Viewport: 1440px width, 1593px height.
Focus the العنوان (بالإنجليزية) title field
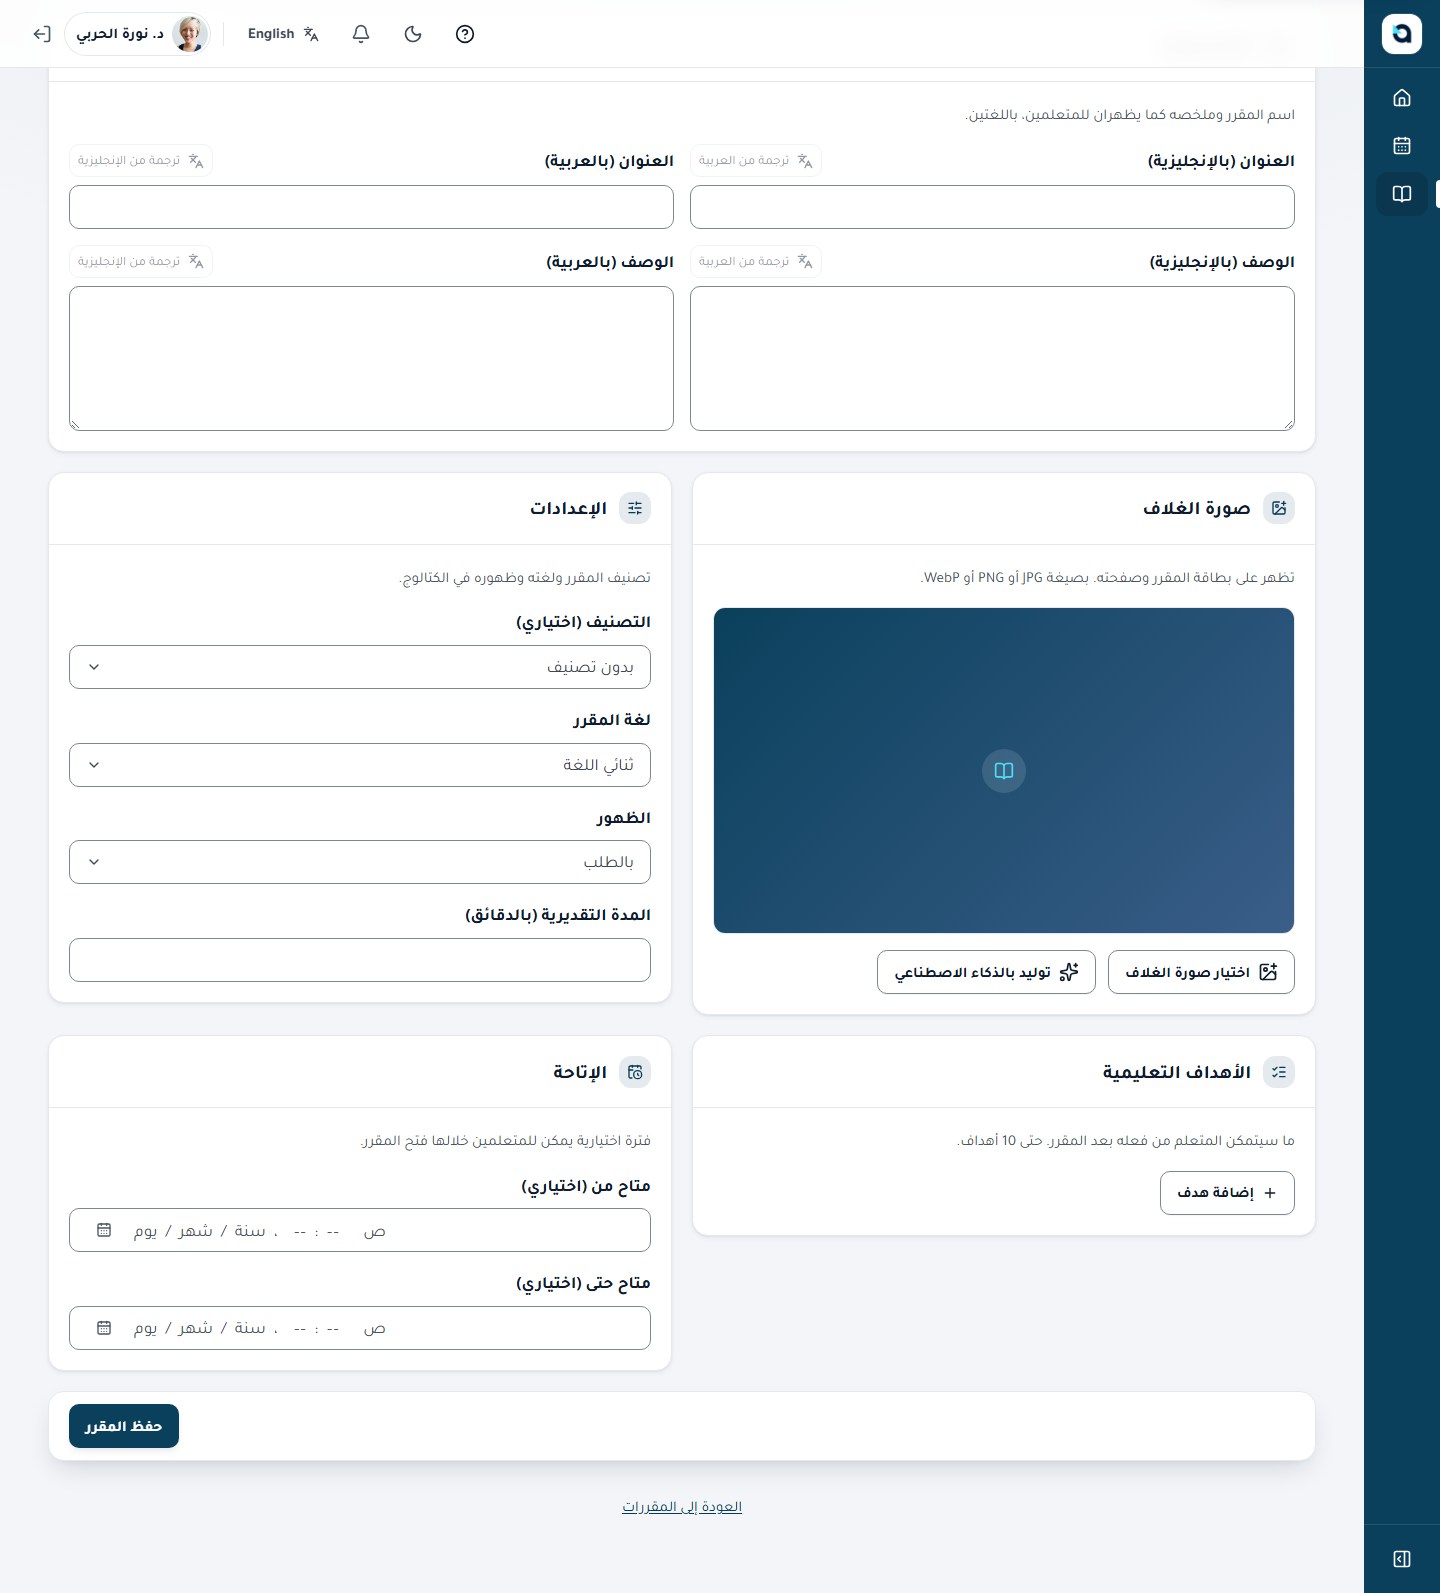(992, 207)
